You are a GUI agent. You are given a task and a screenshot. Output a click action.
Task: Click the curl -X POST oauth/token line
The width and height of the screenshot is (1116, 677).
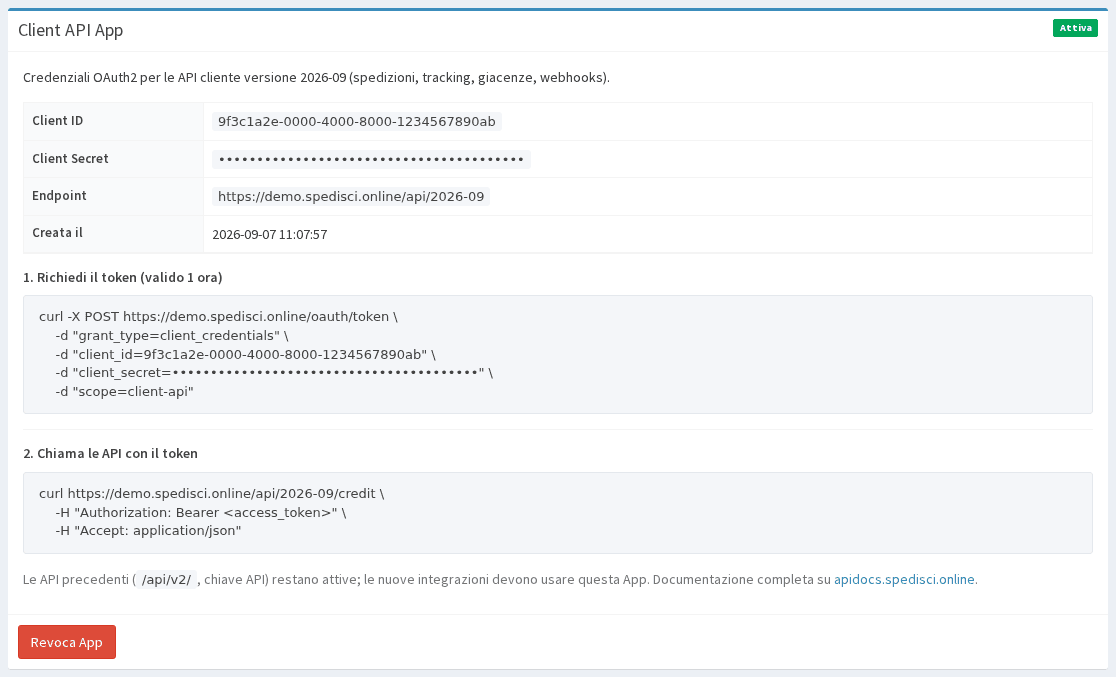pos(219,317)
